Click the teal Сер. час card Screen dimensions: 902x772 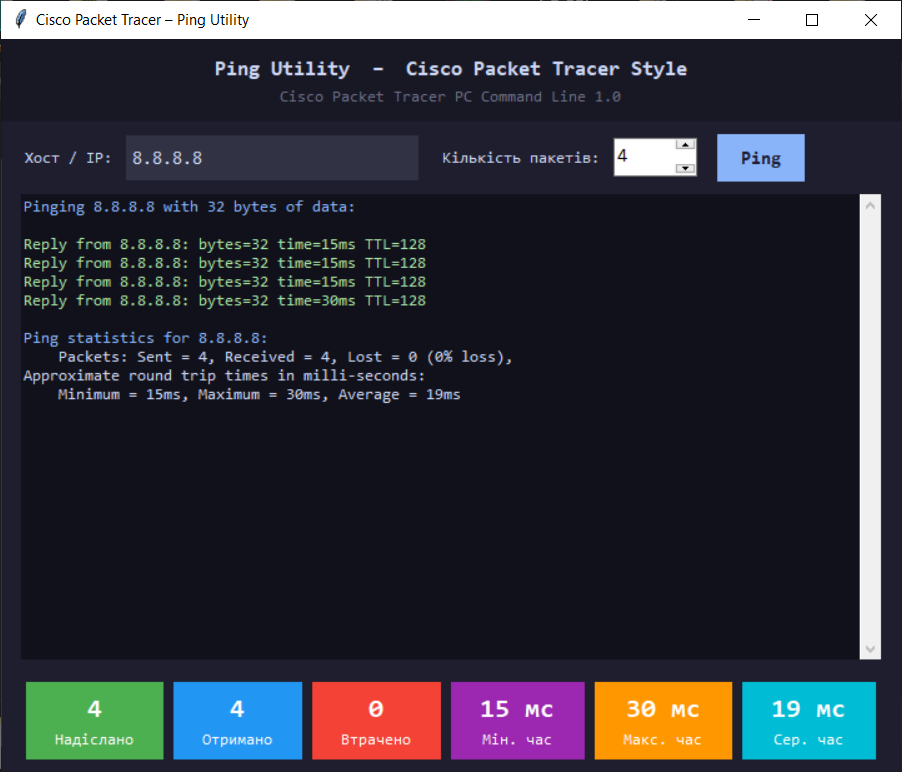(808, 720)
